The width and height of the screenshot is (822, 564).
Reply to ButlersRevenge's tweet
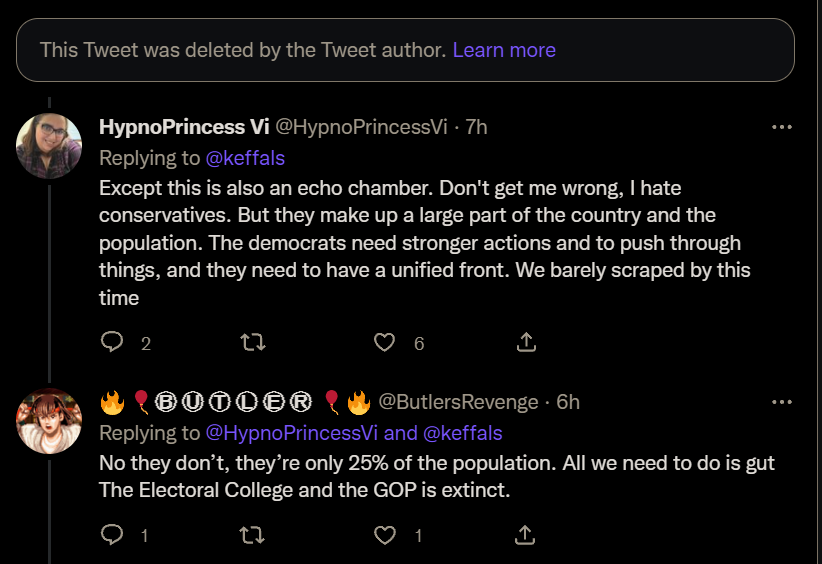click(x=112, y=535)
